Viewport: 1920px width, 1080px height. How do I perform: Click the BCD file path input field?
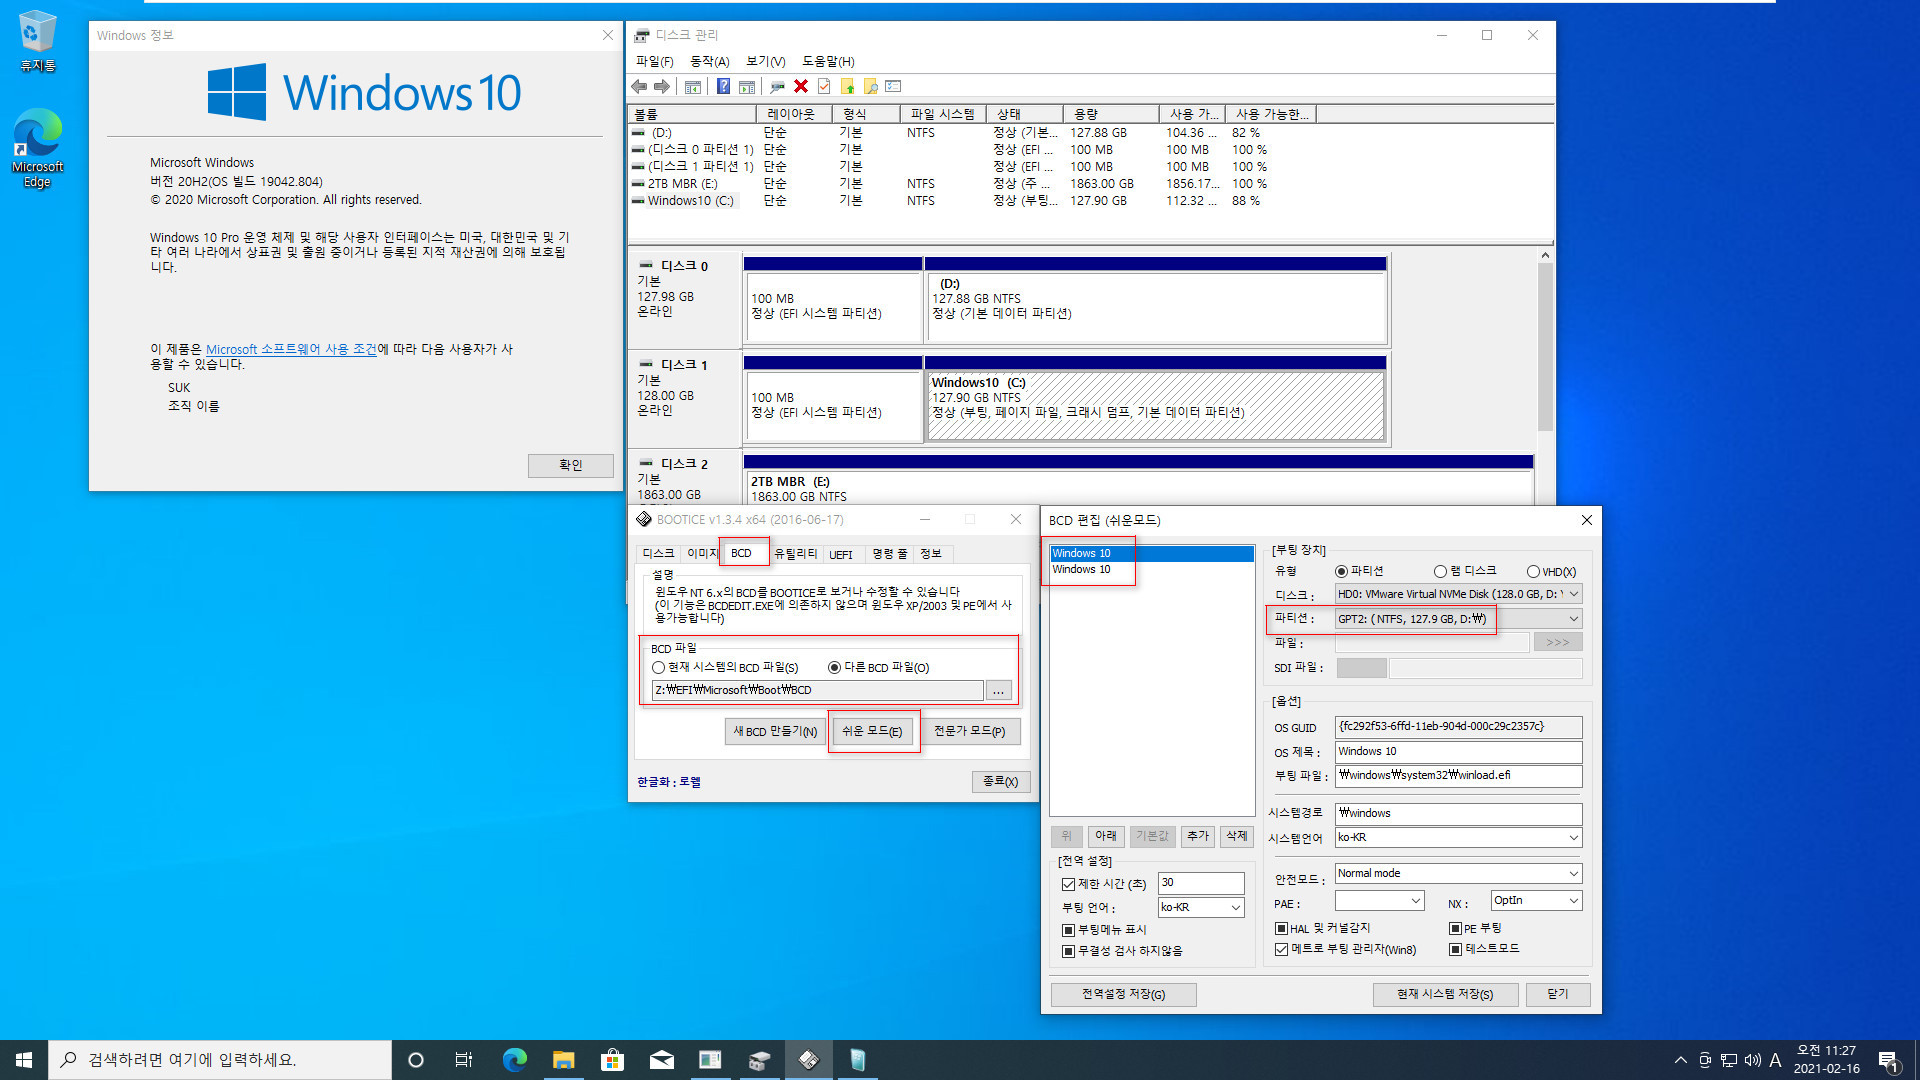[817, 690]
